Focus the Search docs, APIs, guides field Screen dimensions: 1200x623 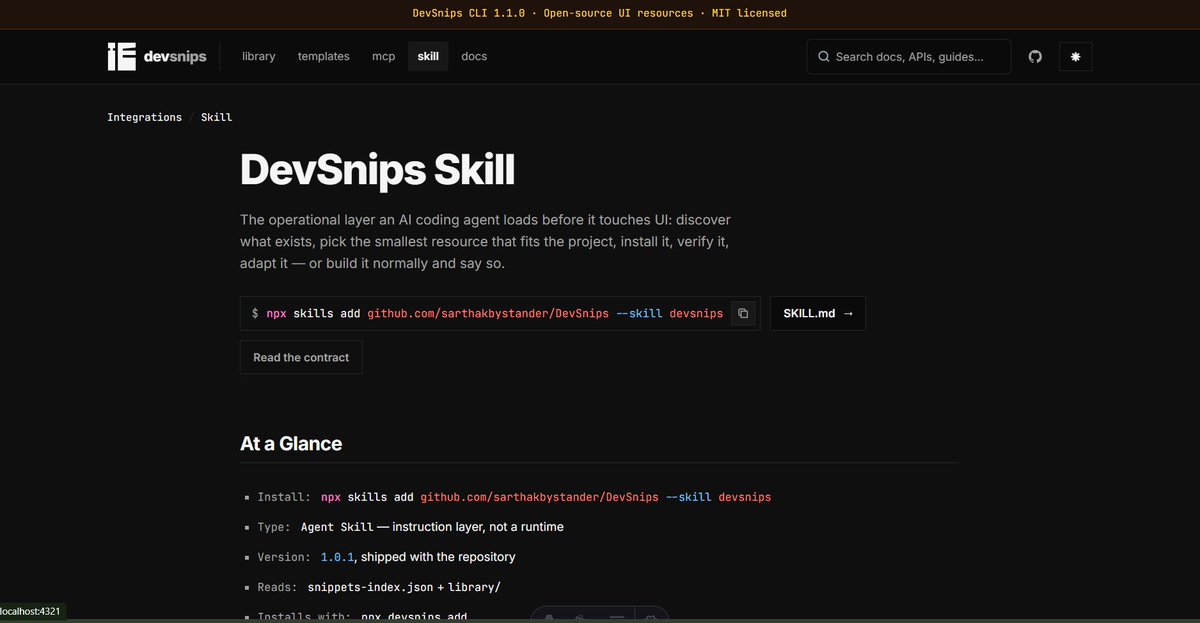coord(908,57)
